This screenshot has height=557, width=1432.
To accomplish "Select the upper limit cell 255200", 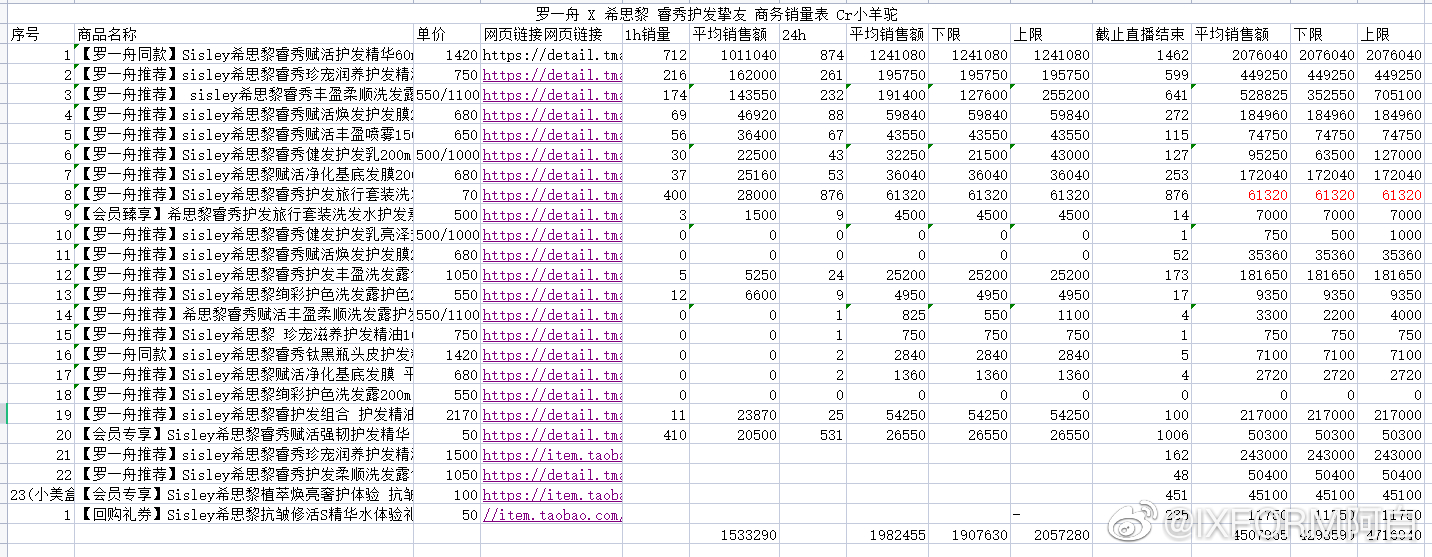I will click(x=1050, y=95).
